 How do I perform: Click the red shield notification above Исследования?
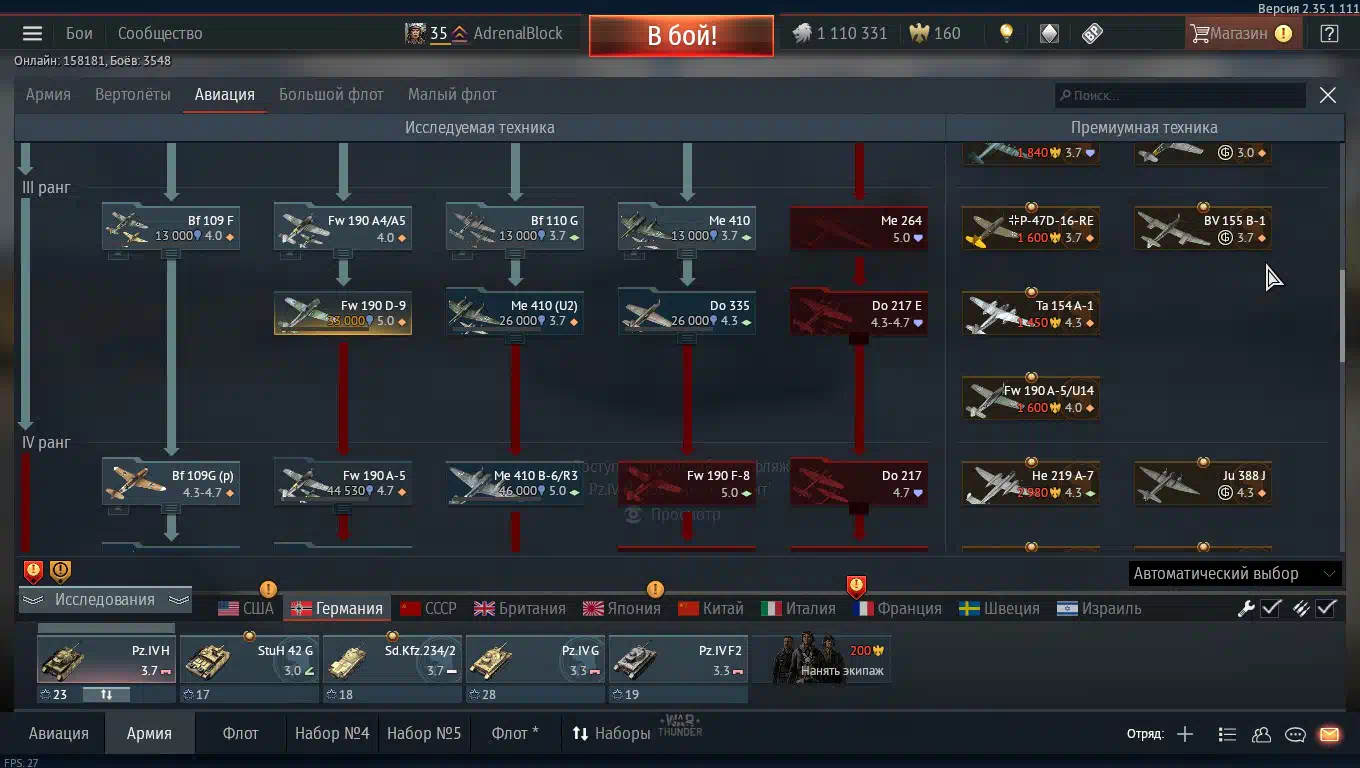(33, 571)
